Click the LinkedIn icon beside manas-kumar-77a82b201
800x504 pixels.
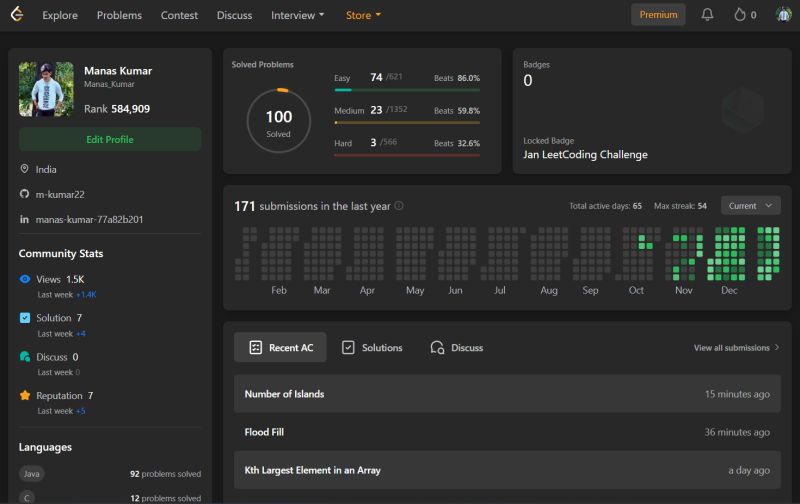tap(24, 219)
